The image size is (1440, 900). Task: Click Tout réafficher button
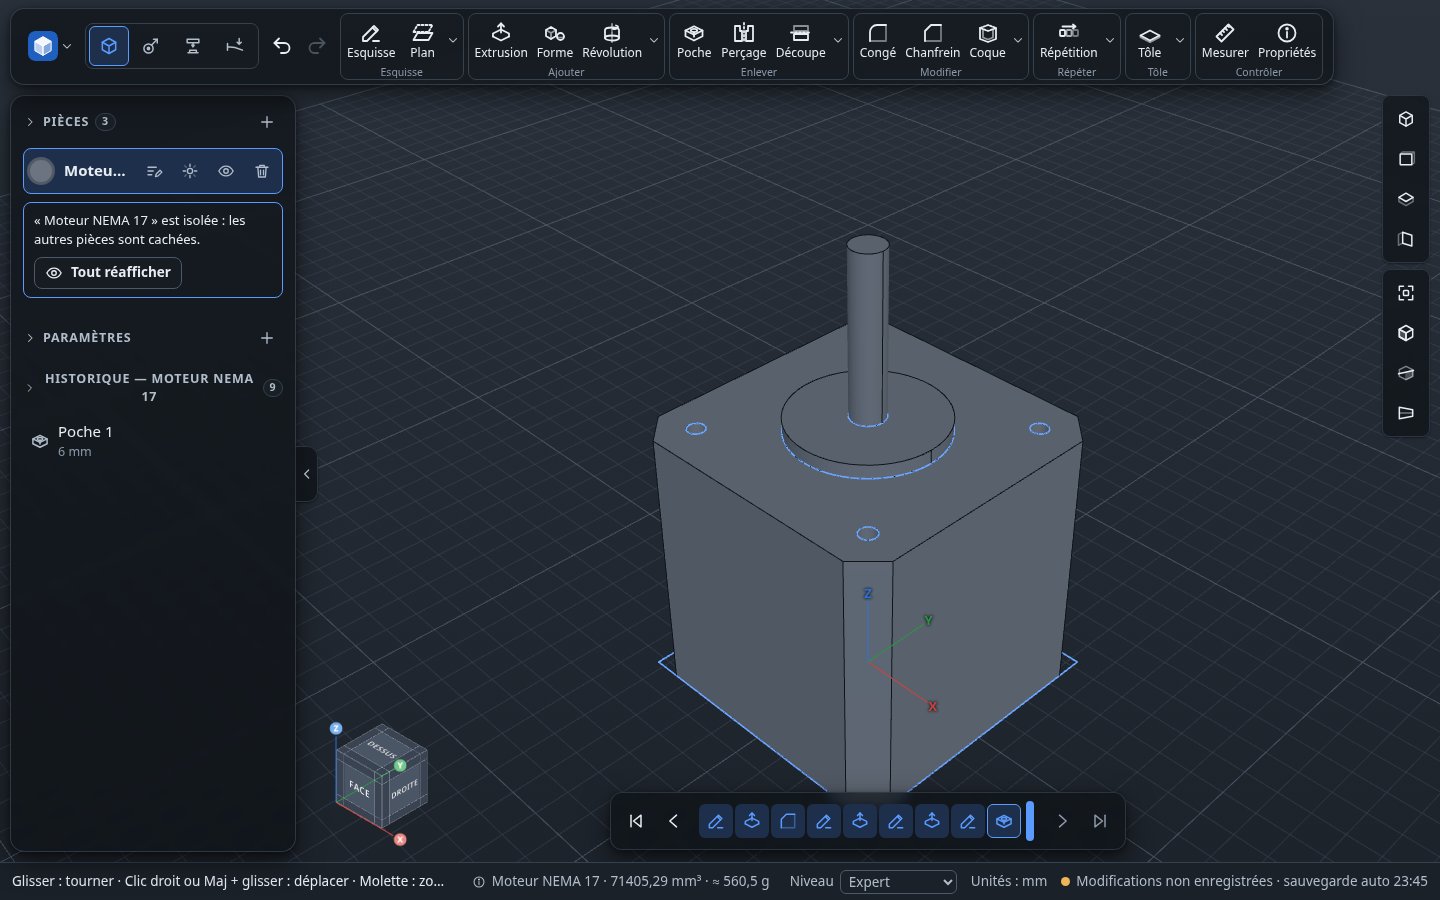coord(108,272)
